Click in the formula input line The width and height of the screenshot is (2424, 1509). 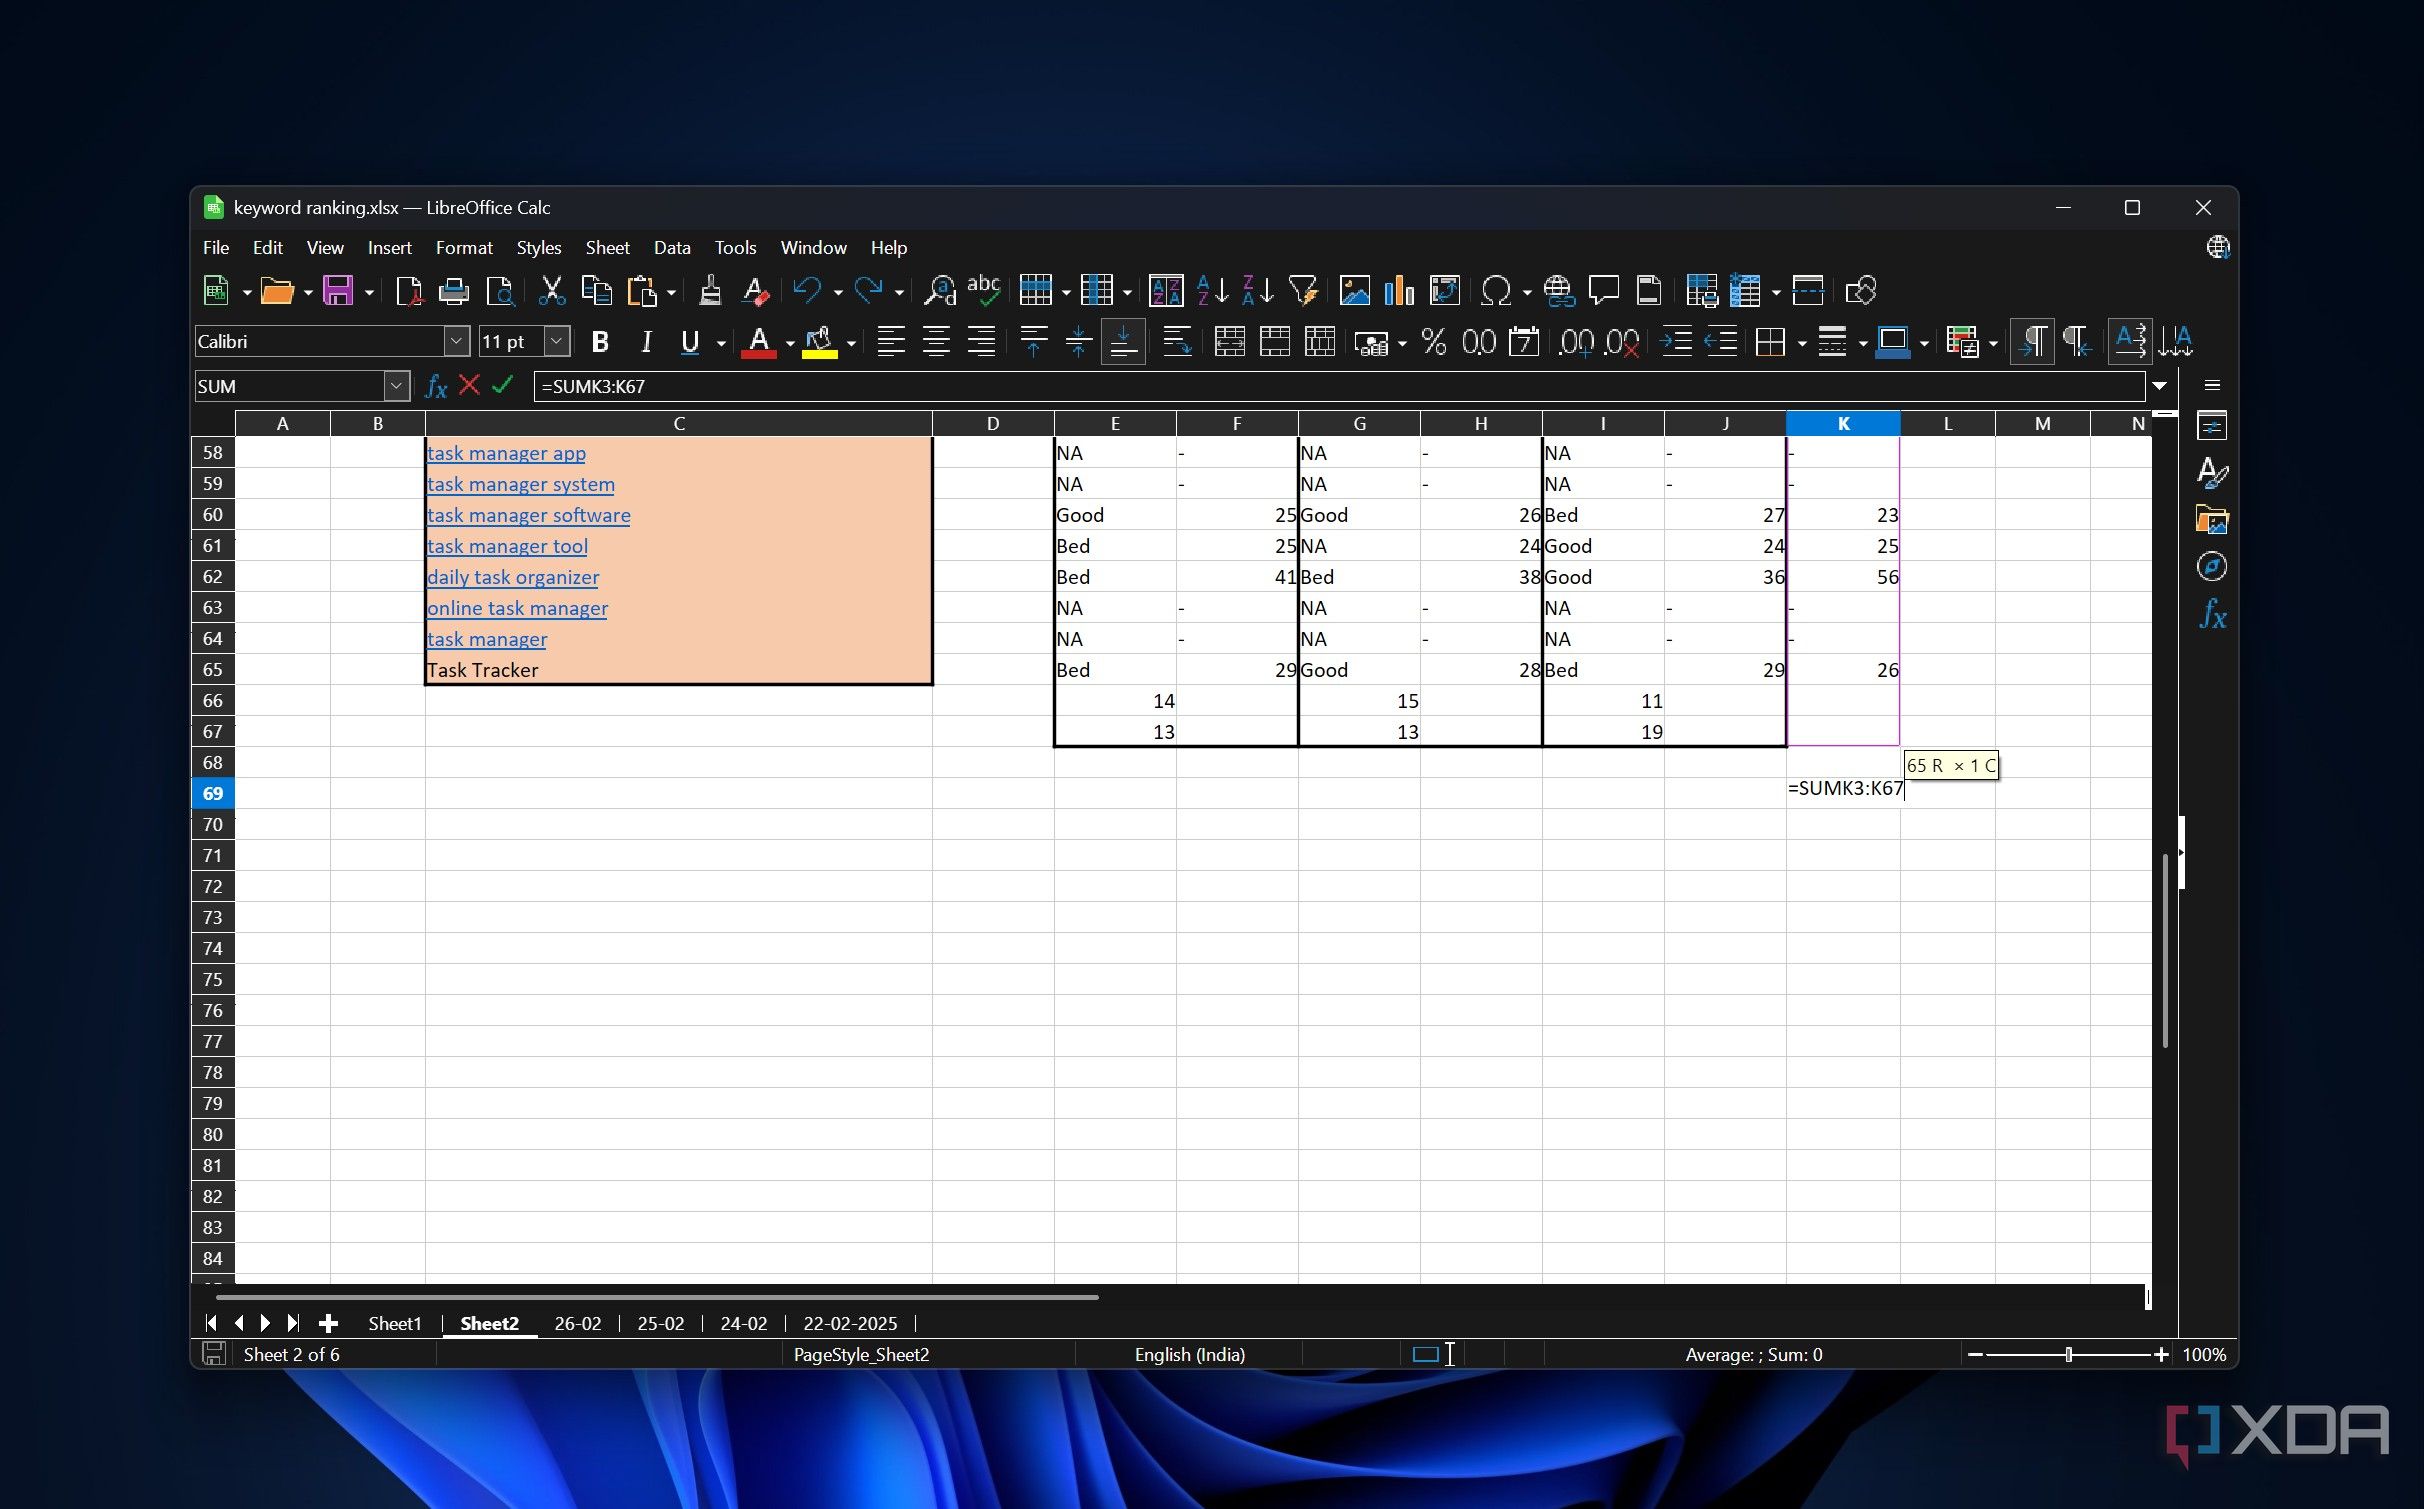pyautogui.click(x=1338, y=386)
